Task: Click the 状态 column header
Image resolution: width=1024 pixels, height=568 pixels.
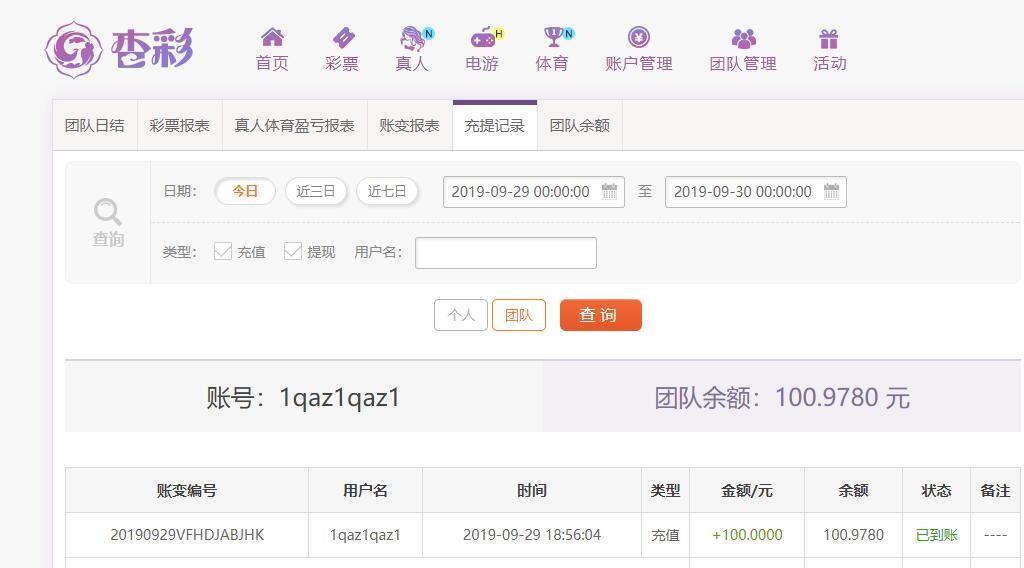Action: tap(936, 490)
